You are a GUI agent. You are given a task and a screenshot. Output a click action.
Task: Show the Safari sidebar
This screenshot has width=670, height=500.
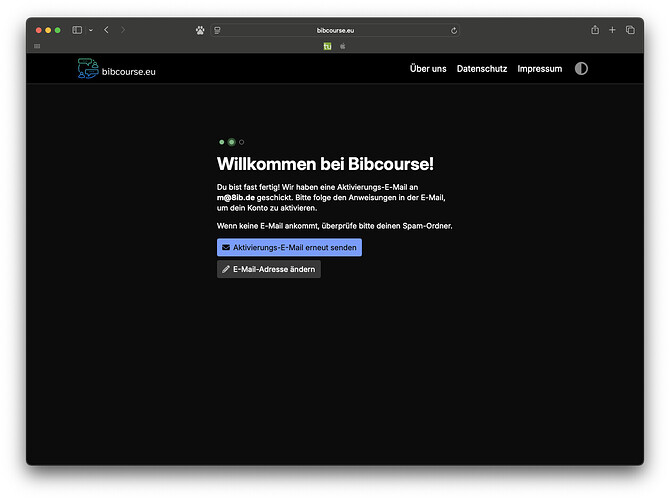tap(77, 30)
